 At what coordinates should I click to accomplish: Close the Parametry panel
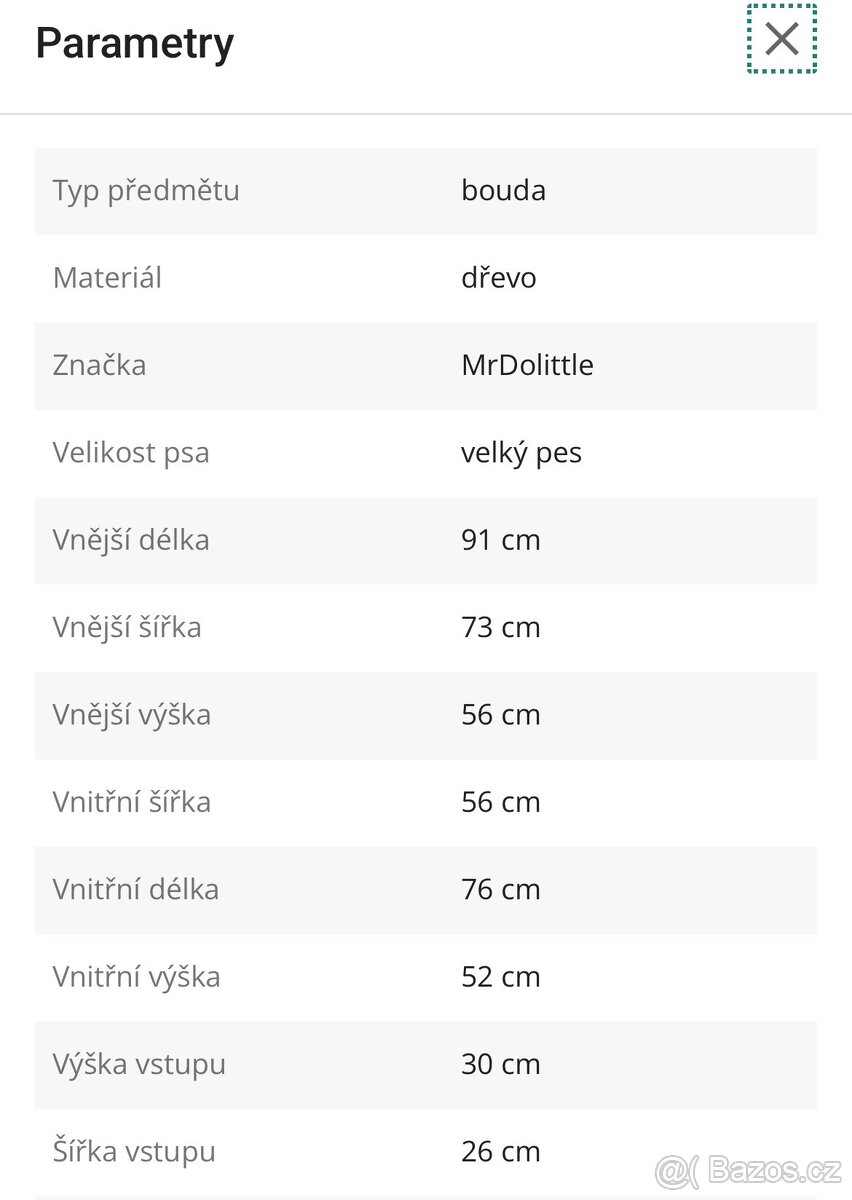782,39
